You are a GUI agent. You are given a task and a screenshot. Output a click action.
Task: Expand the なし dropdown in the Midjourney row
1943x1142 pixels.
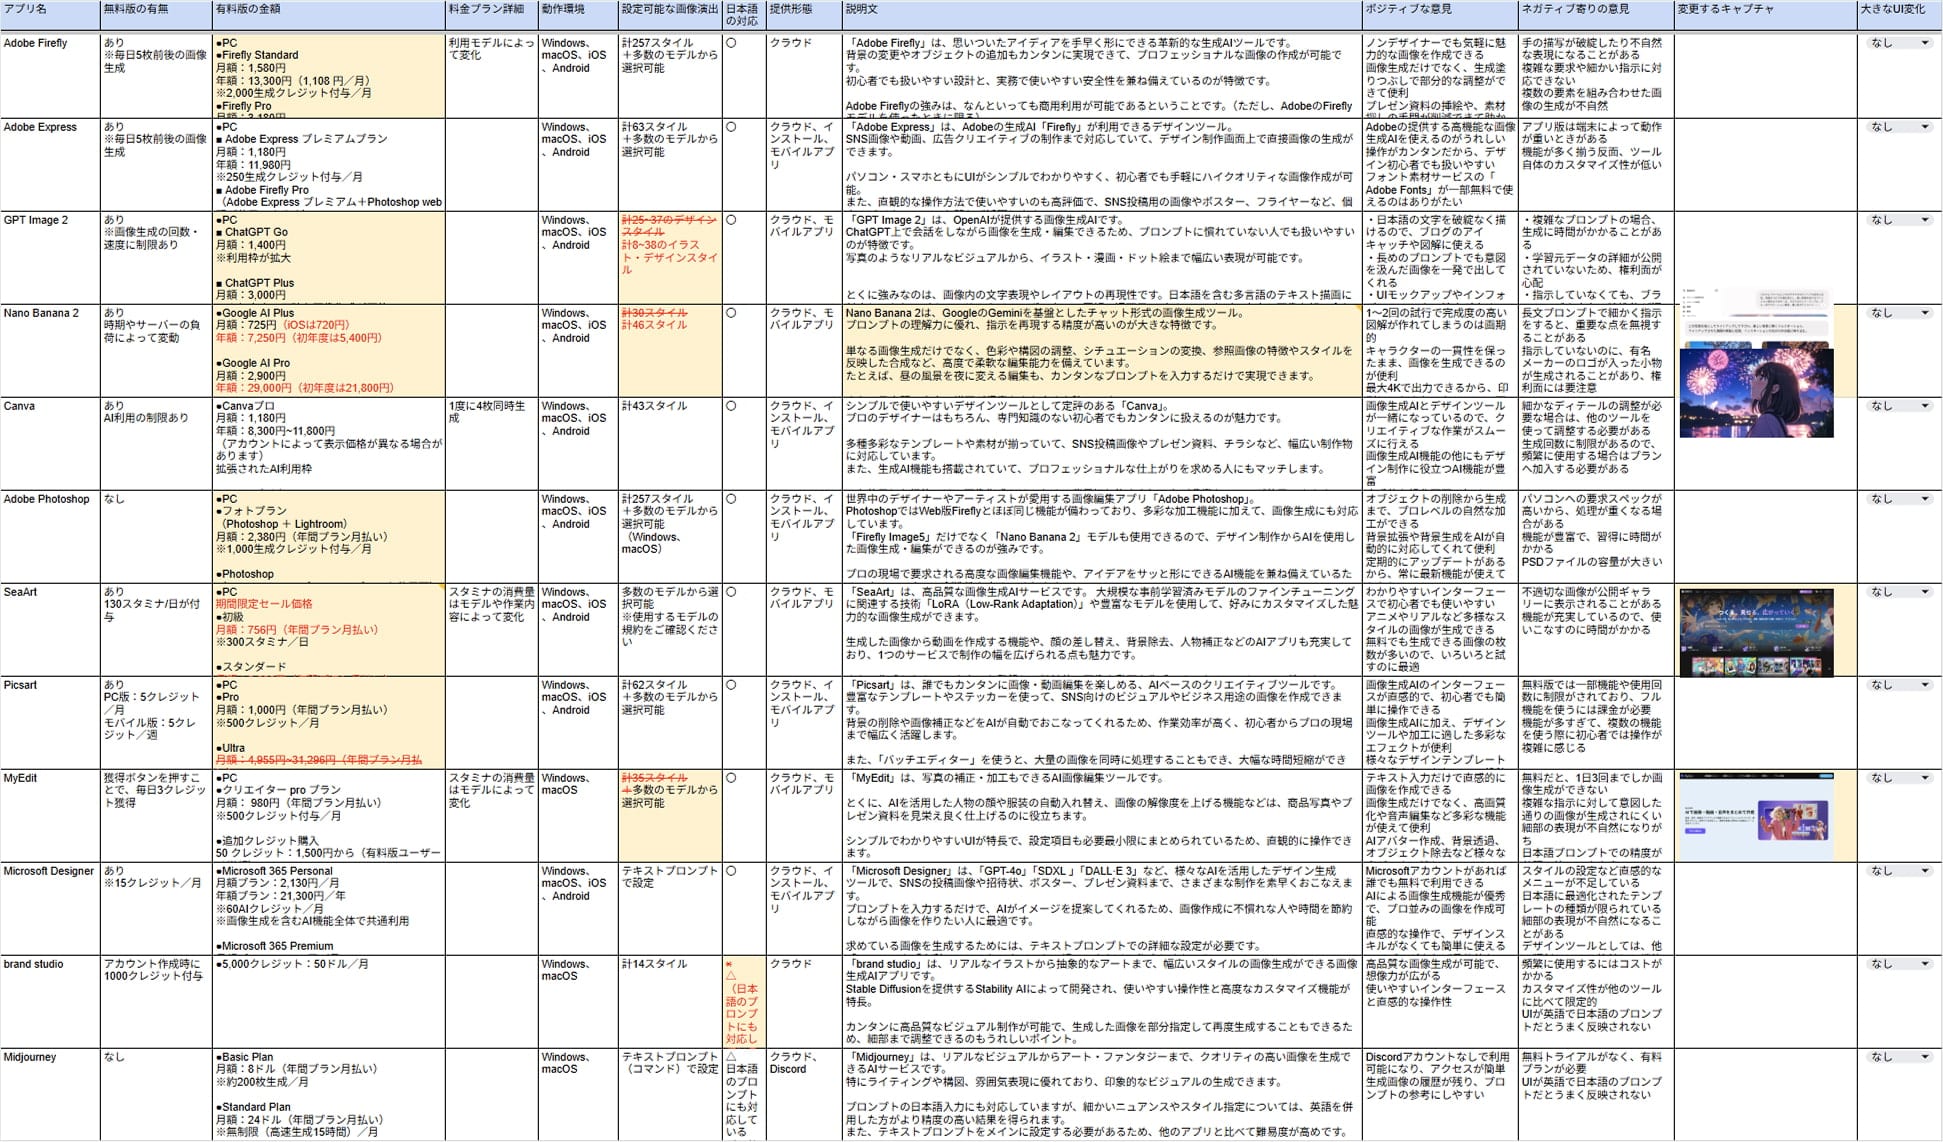pos(1899,1057)
